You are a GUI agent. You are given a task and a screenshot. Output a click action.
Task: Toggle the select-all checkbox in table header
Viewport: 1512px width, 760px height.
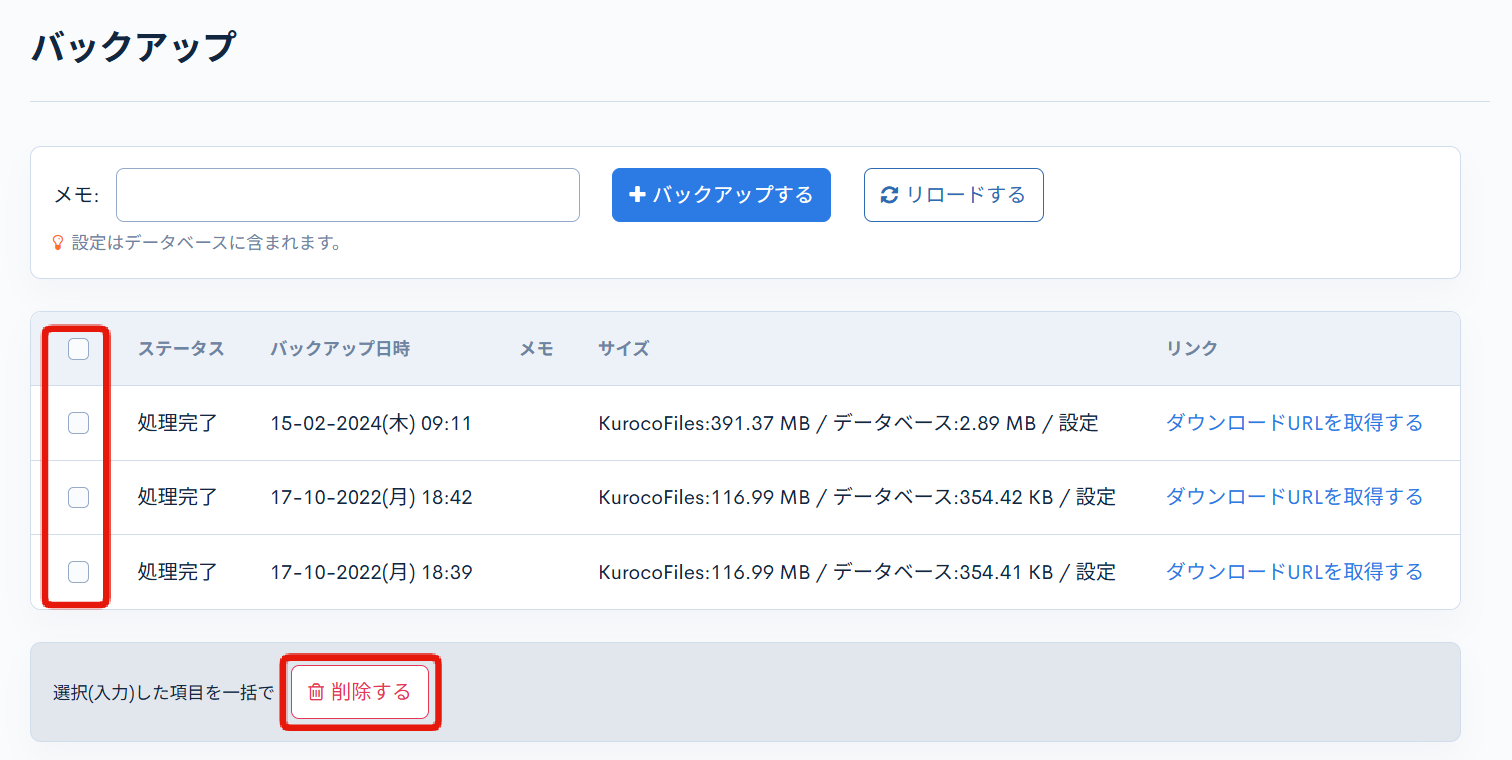point(77,348)
